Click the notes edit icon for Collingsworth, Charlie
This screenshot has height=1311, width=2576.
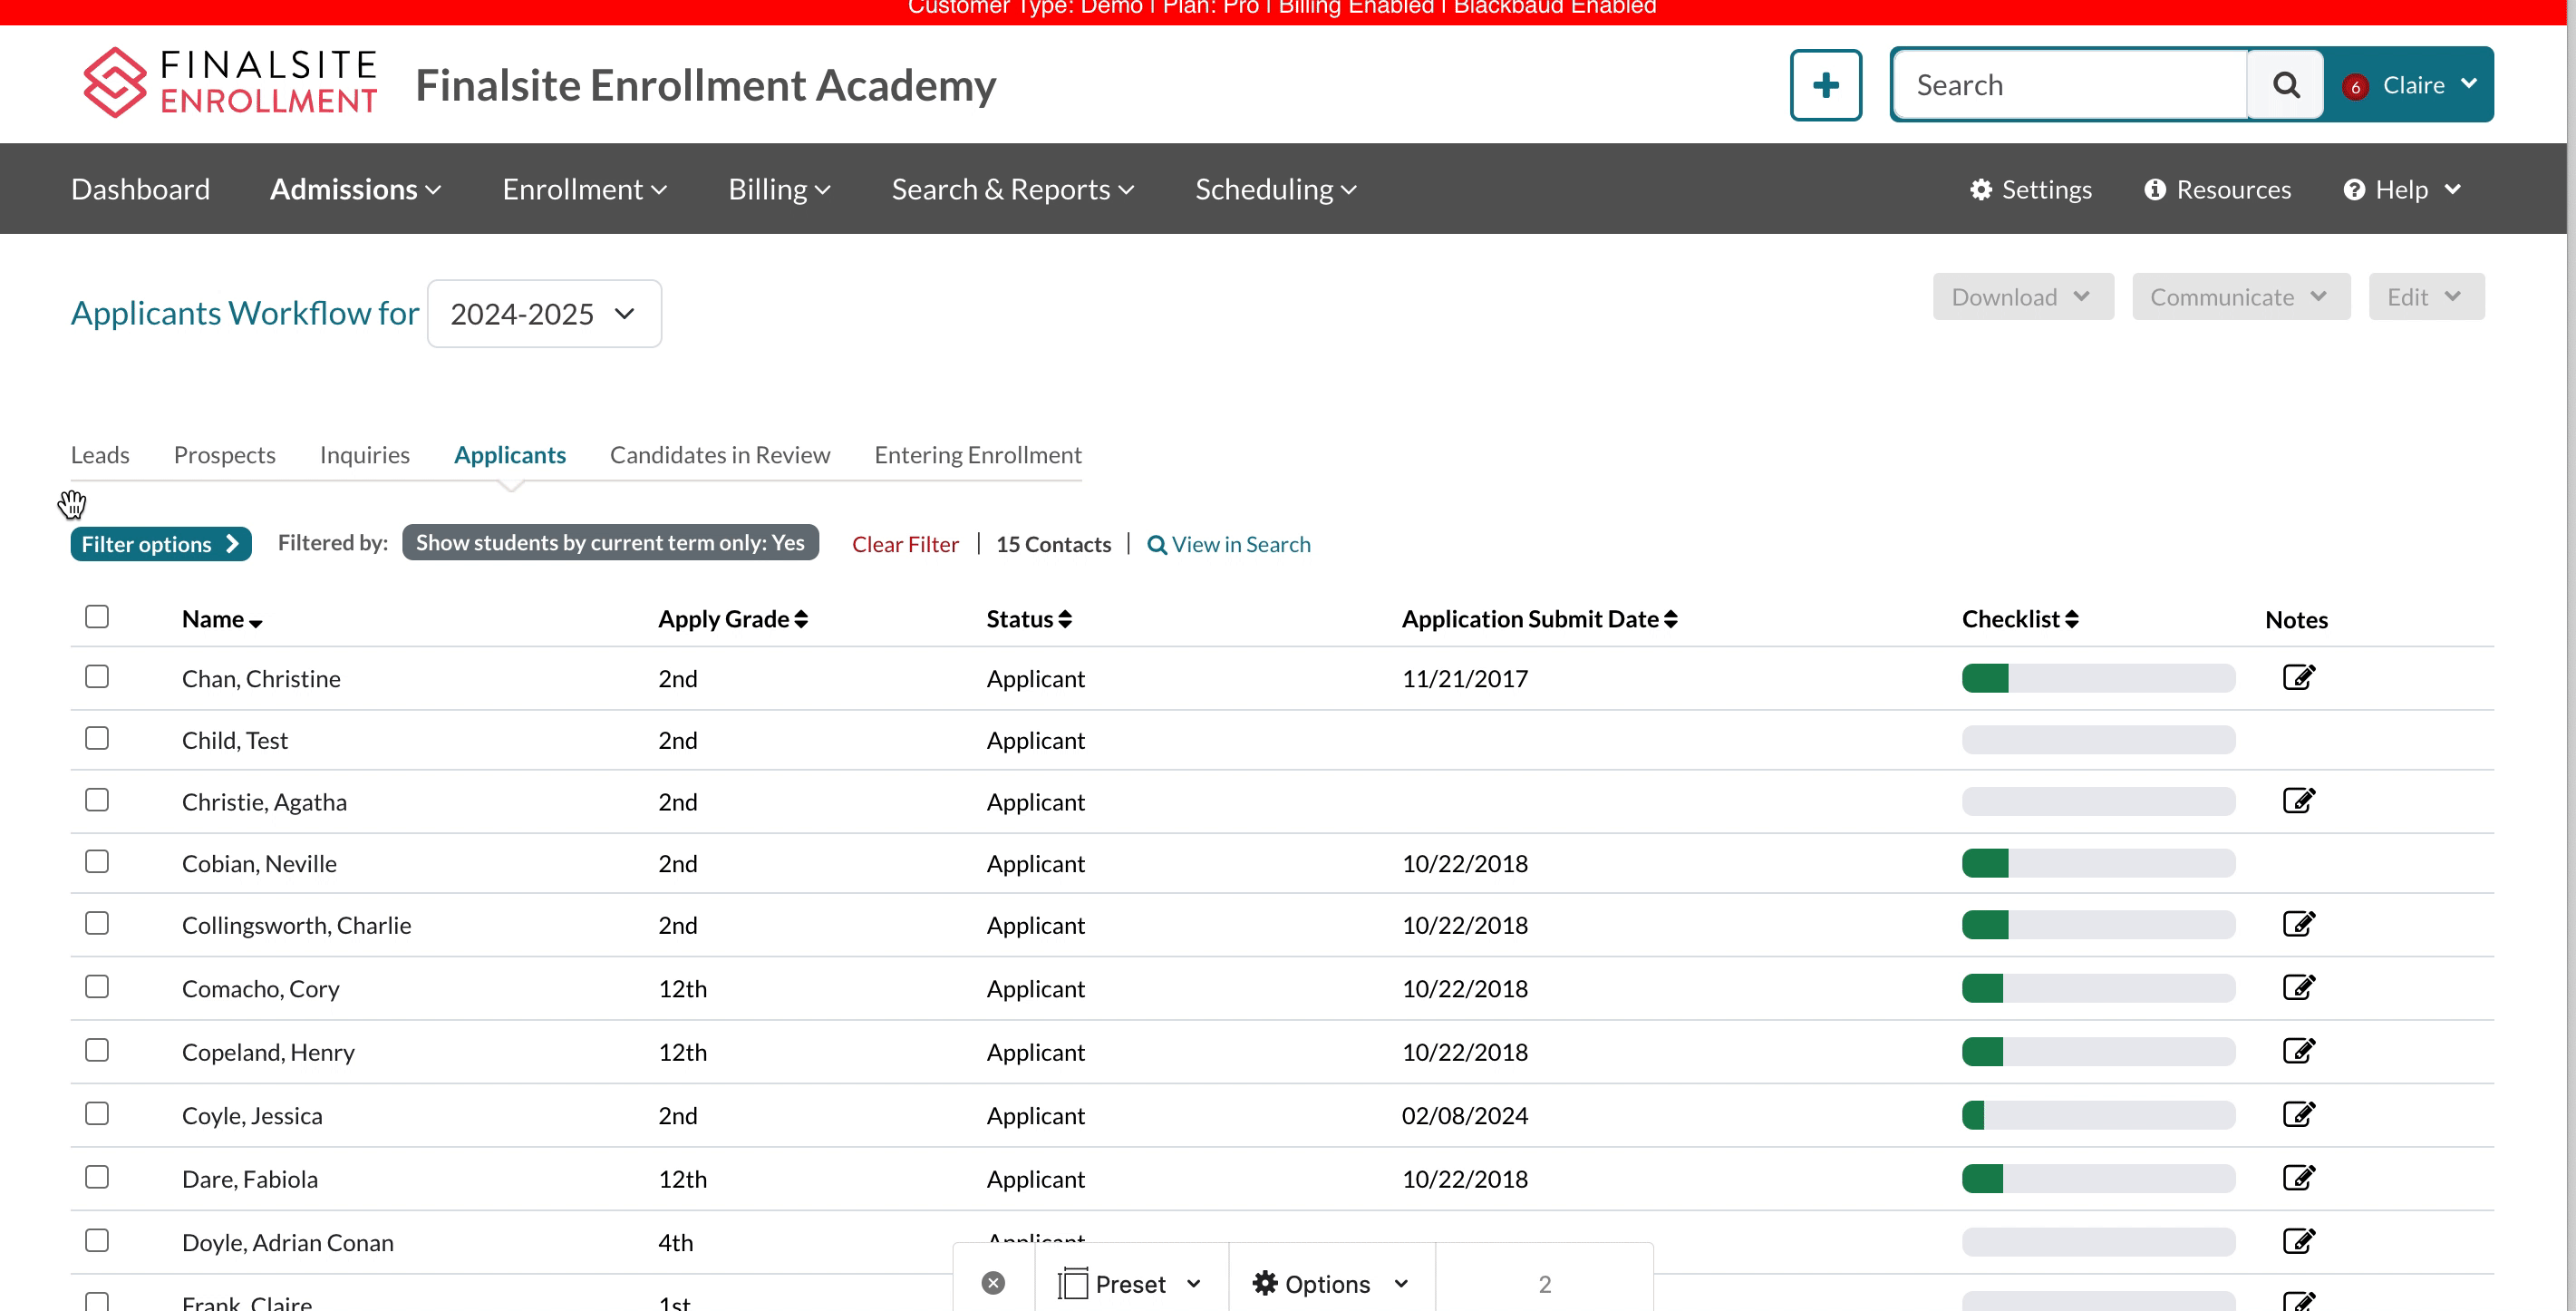coord(2300,925)
